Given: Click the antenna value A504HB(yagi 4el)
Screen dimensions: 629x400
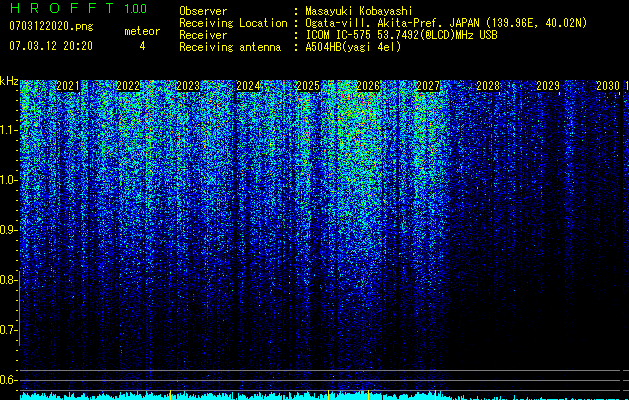Looking at the screenshot, I should point(353,47).
